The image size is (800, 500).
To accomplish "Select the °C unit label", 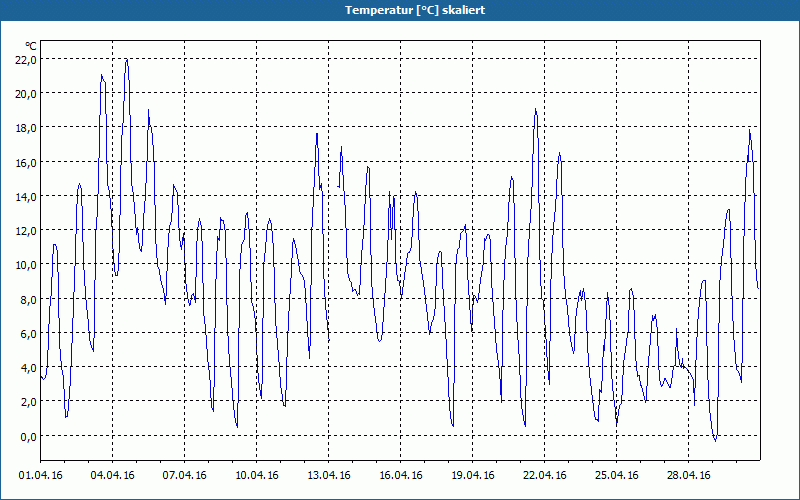I will pyautogui.click(x=31, y=46).
